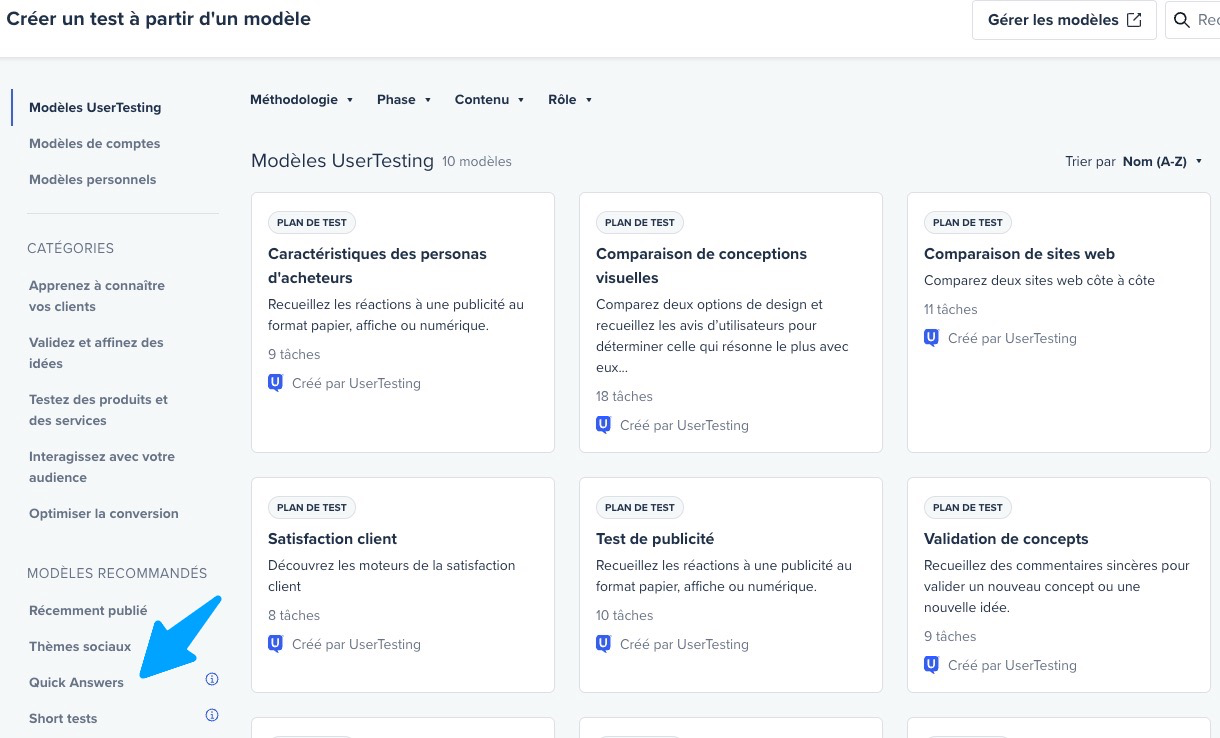1220x738 pixels.
Task: Click "Comparez deux sites web côte à côte" description
Action: 1039,281
